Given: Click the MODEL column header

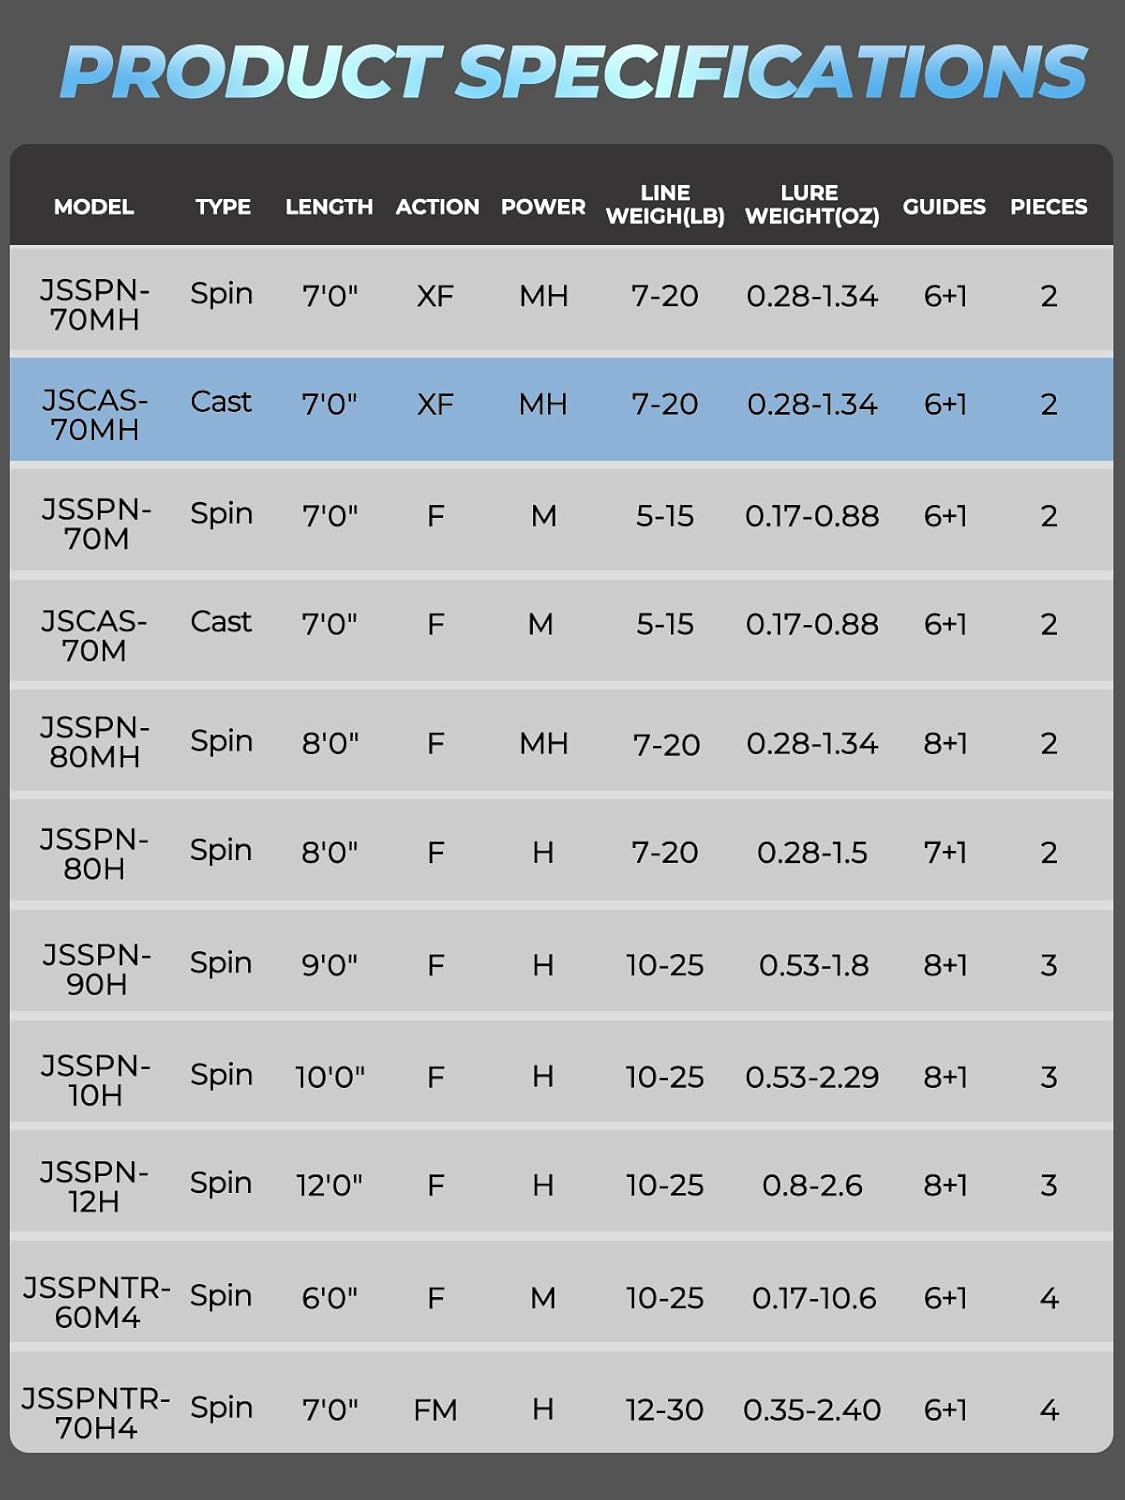Looking at the screenshot, I should click(94, 207).
